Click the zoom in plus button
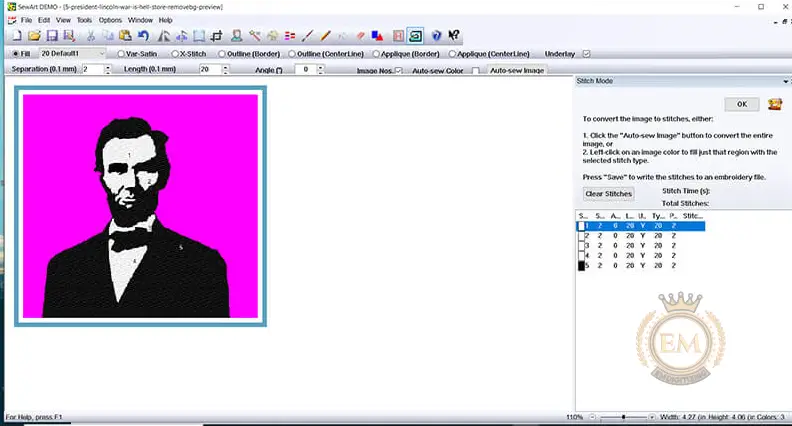Image resolution: width=792 pixels, height=426 pixels. 652,417
